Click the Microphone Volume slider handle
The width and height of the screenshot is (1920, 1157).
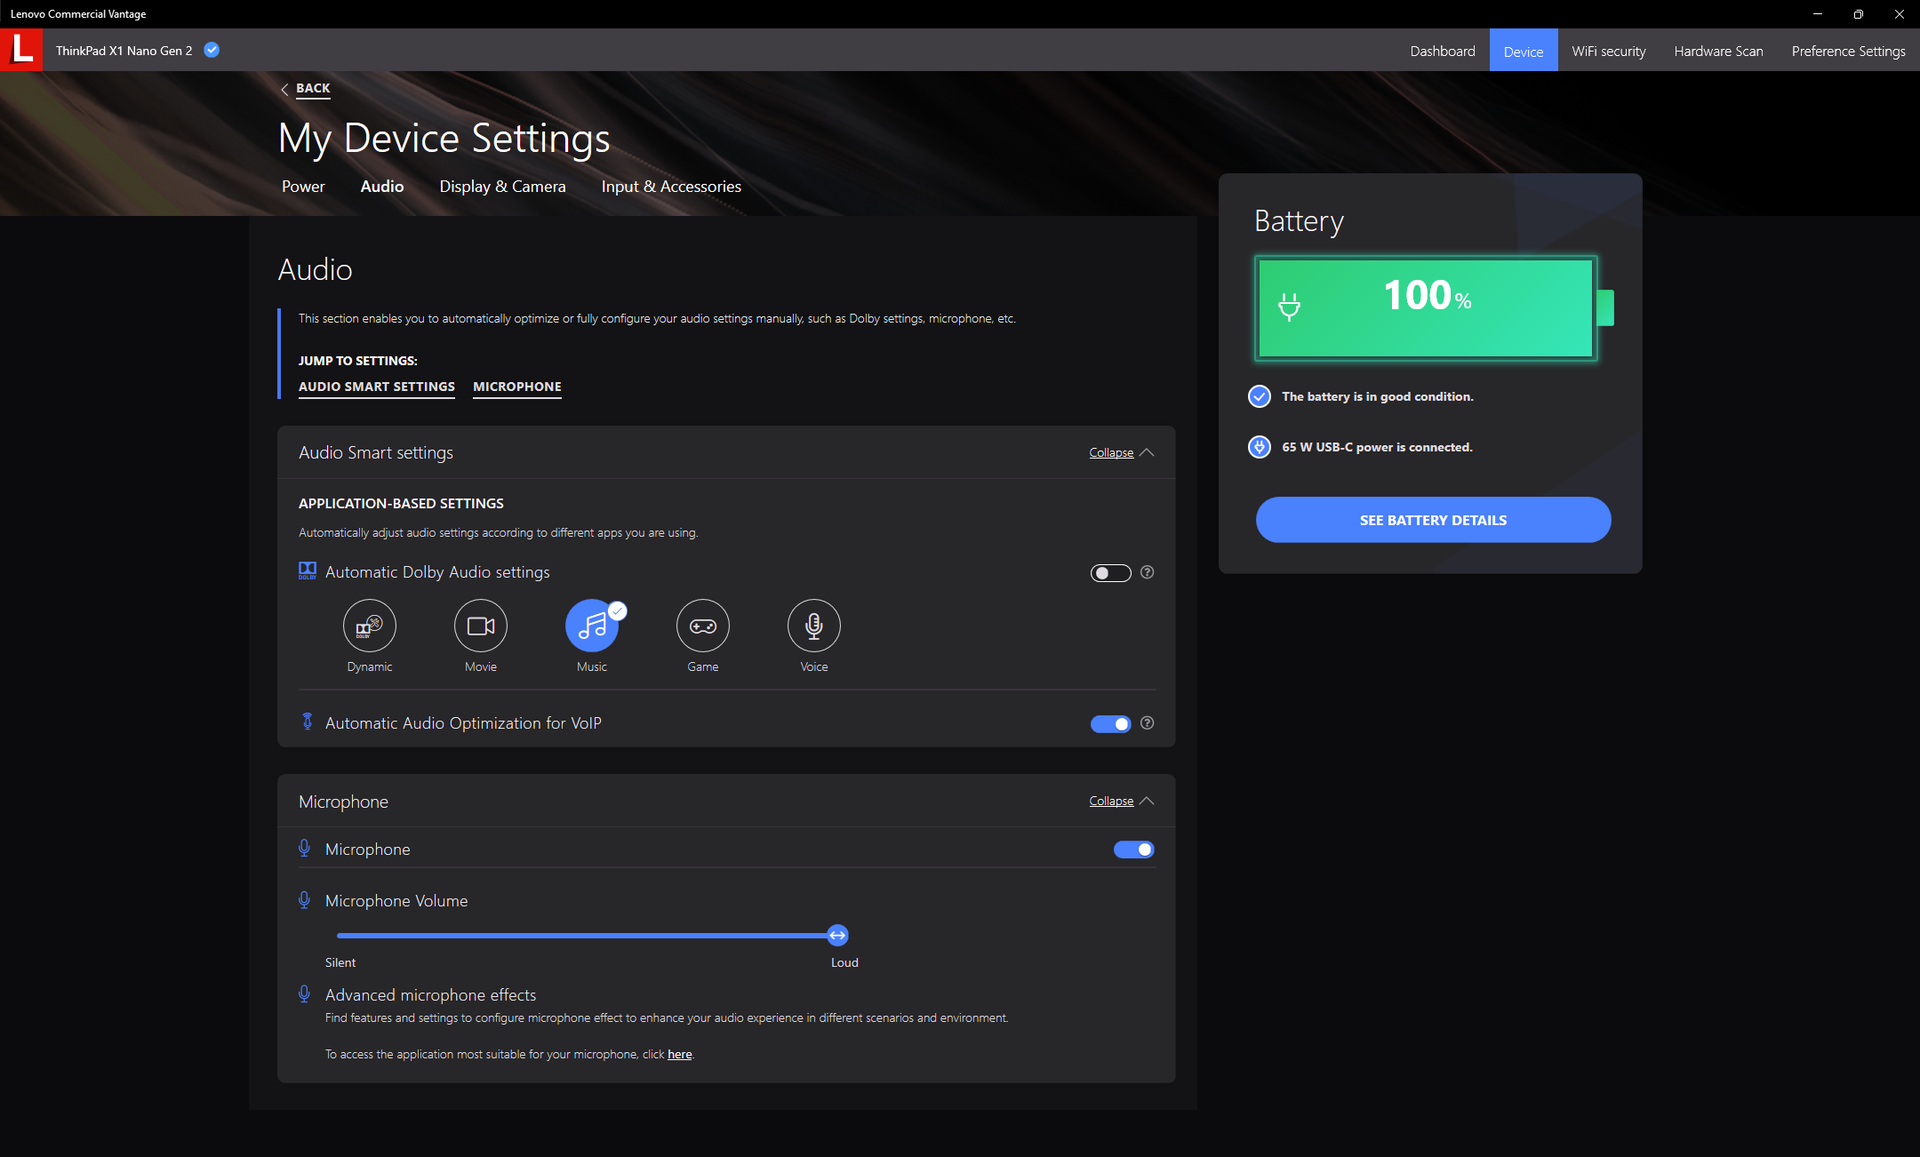click(837, 935)
